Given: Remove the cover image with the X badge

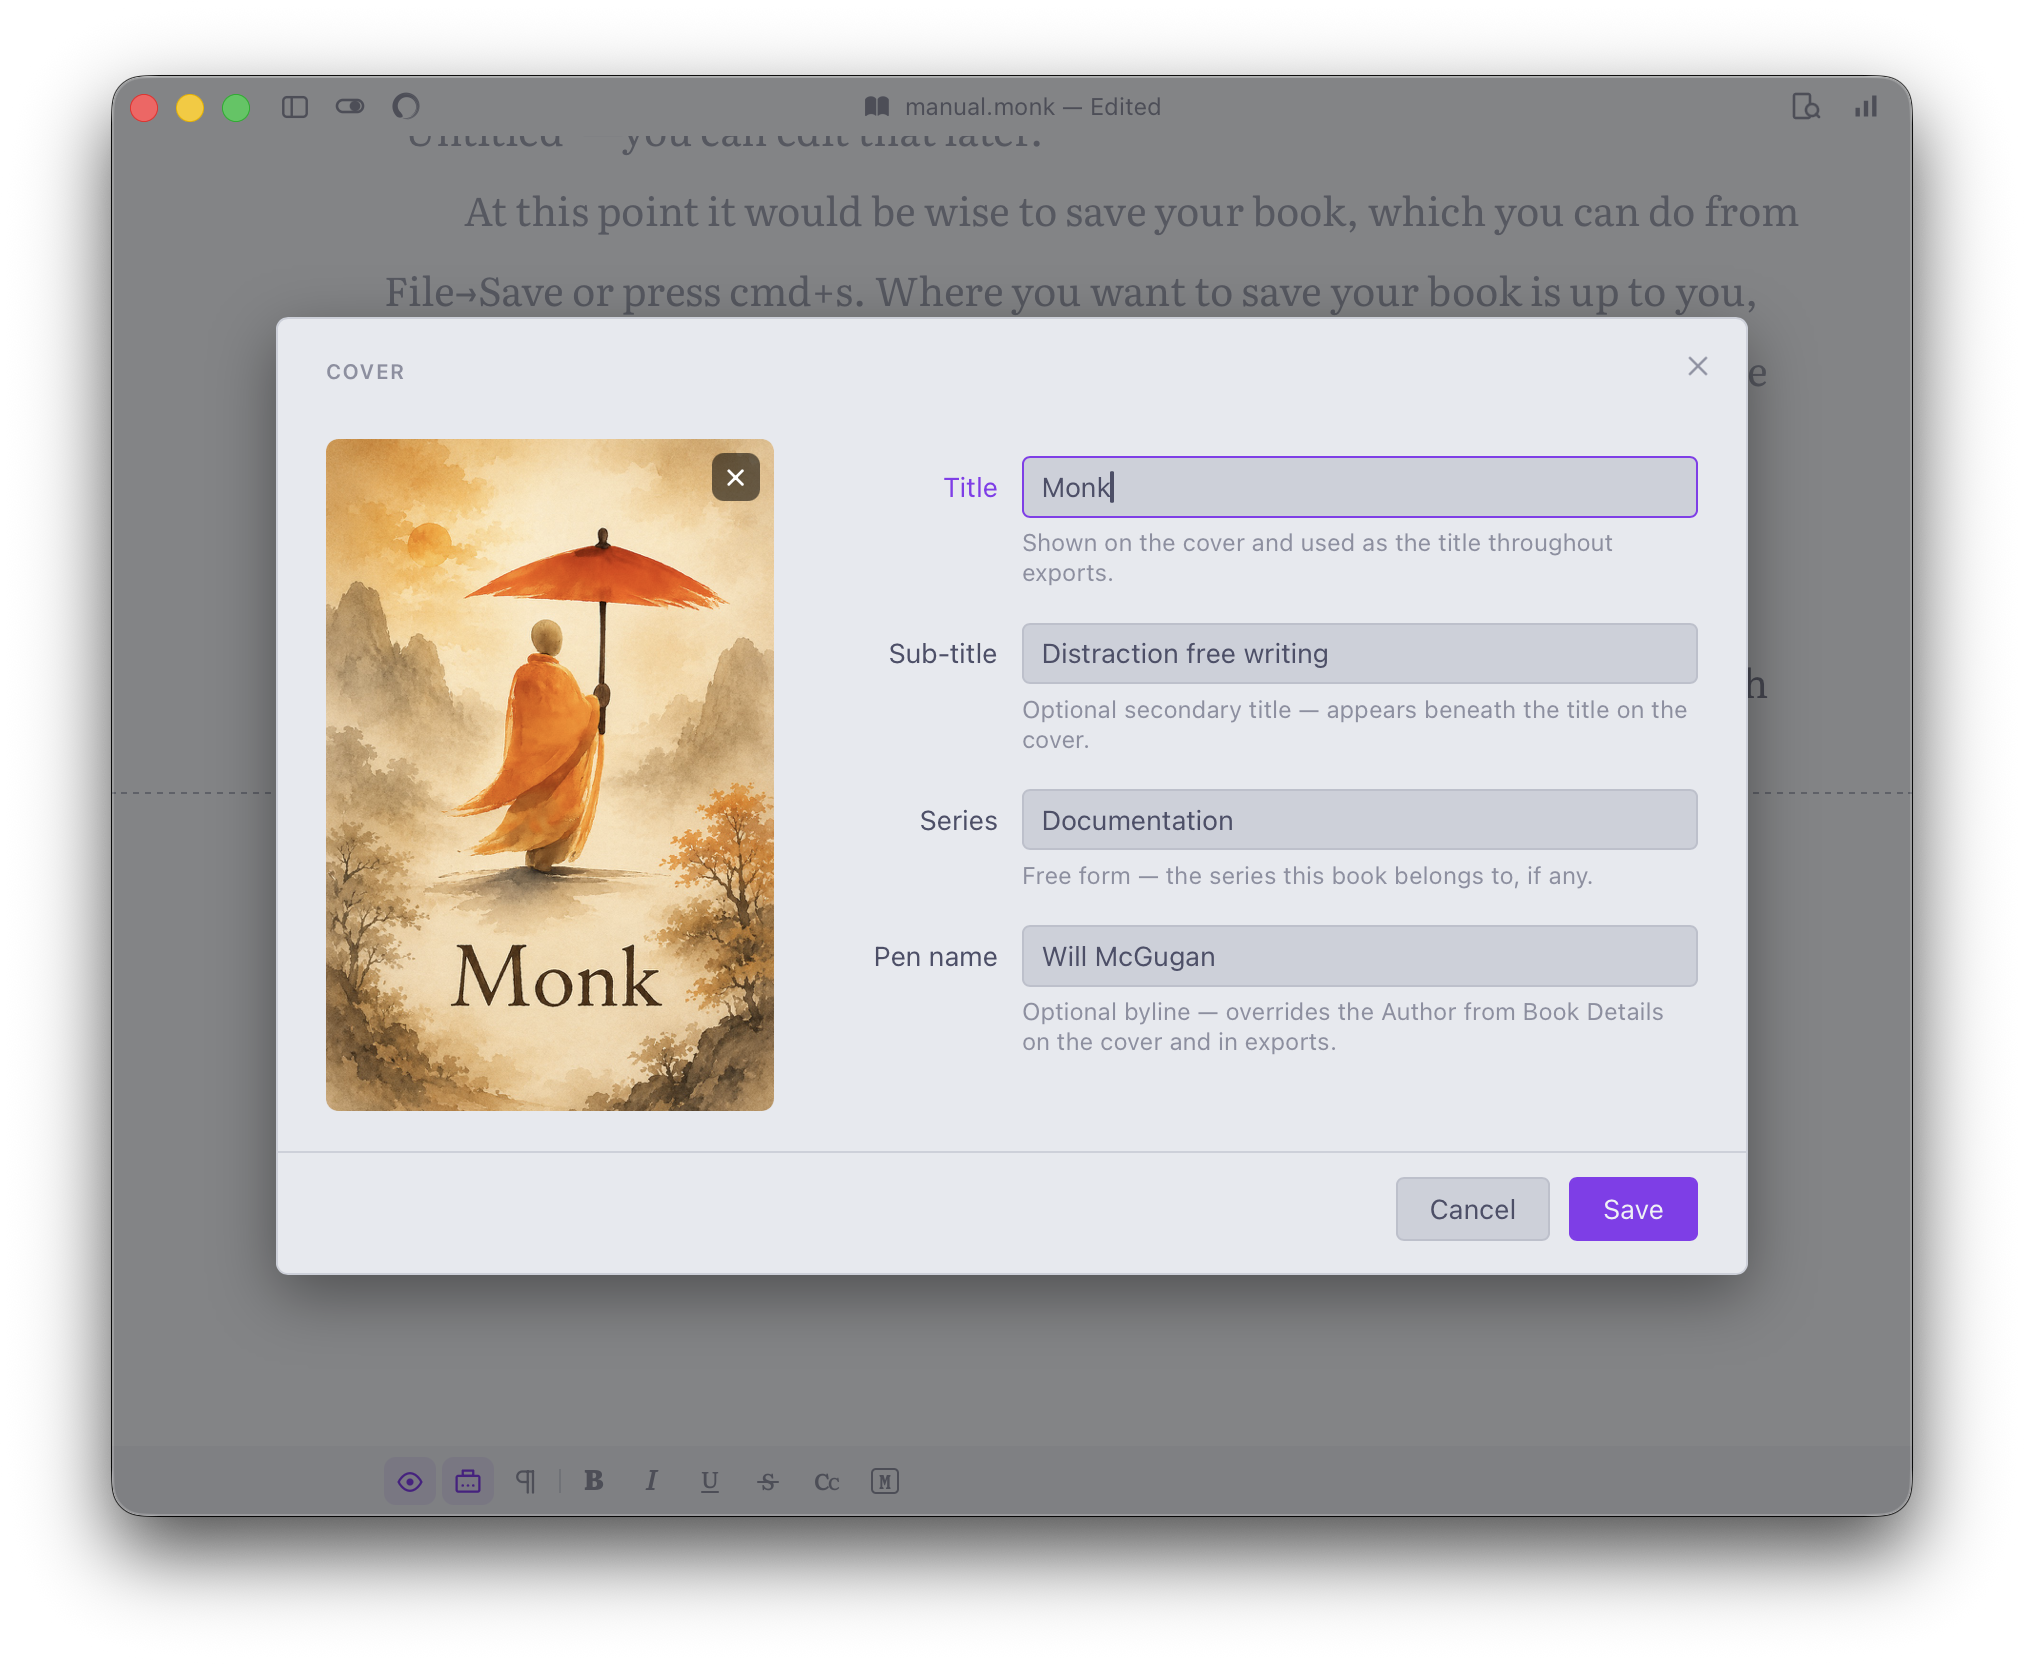Looking at the screenshot, I should coord(736,477).
